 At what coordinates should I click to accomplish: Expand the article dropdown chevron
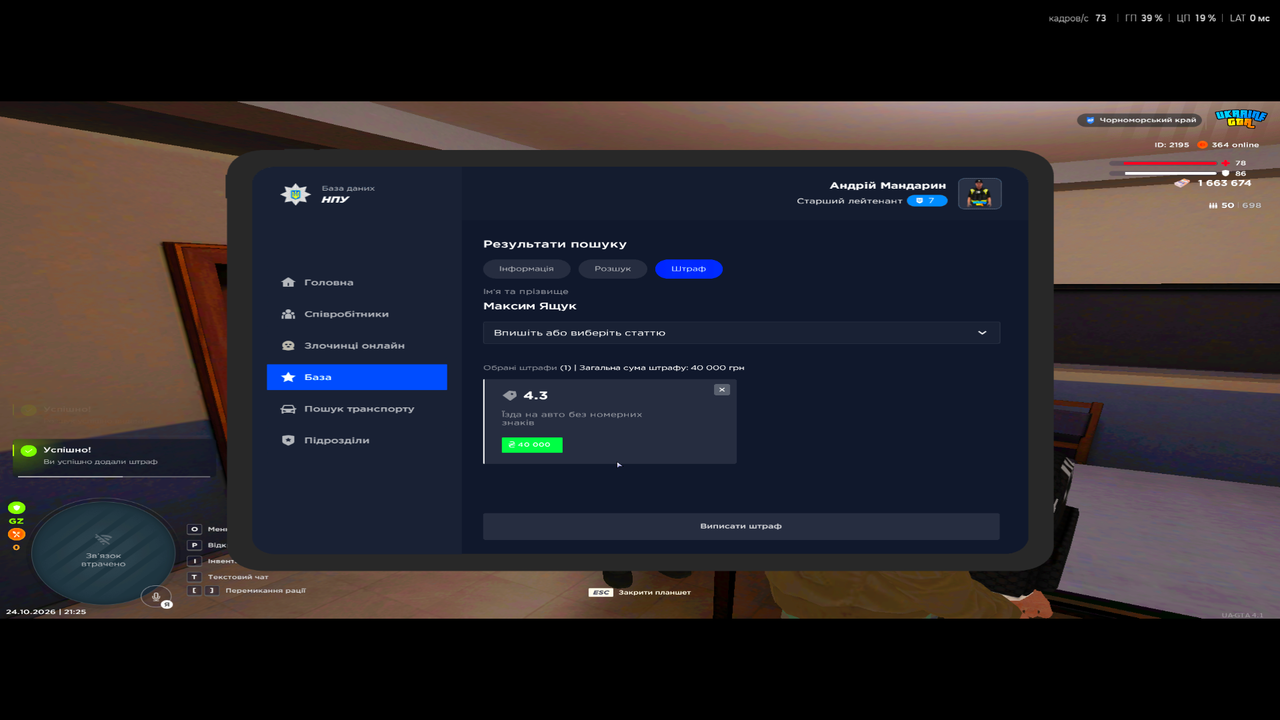[982, 333]
